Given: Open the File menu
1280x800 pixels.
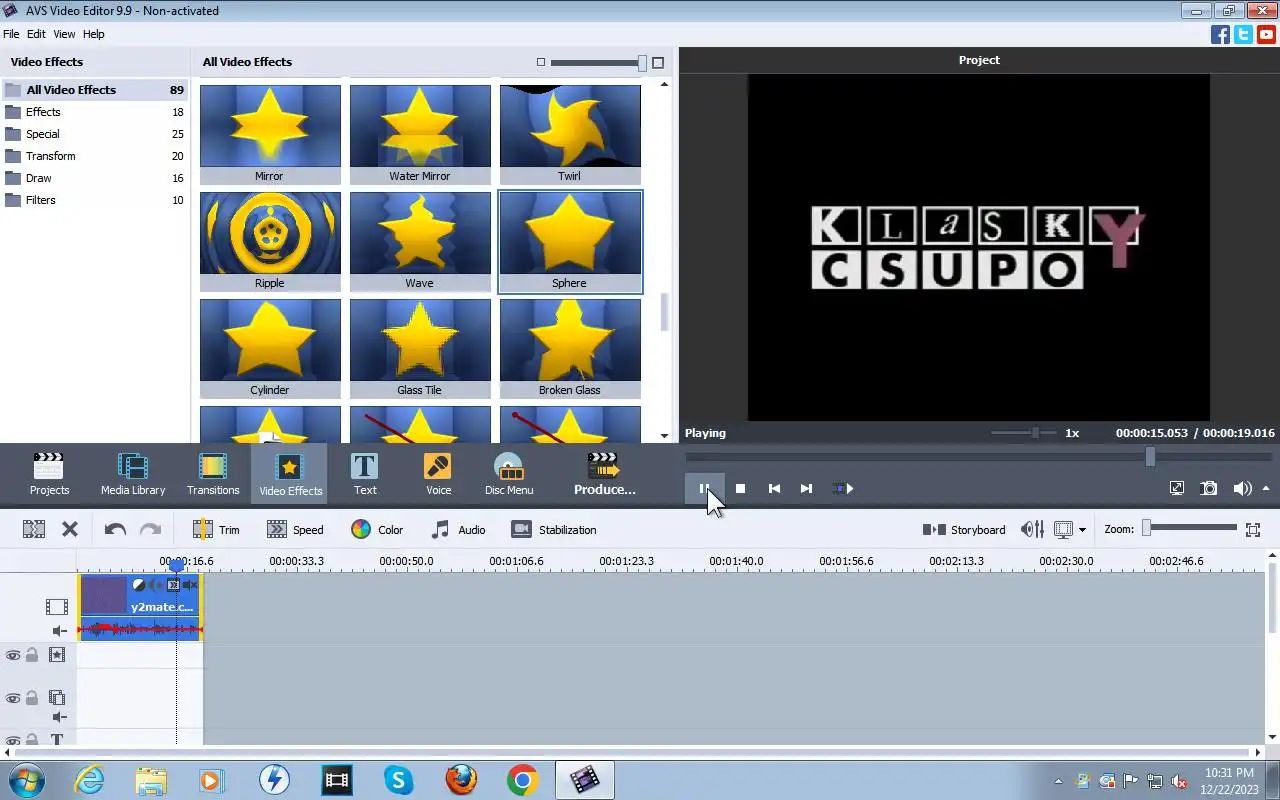Looking at the screenshot, I should click(x=11, y=34).
